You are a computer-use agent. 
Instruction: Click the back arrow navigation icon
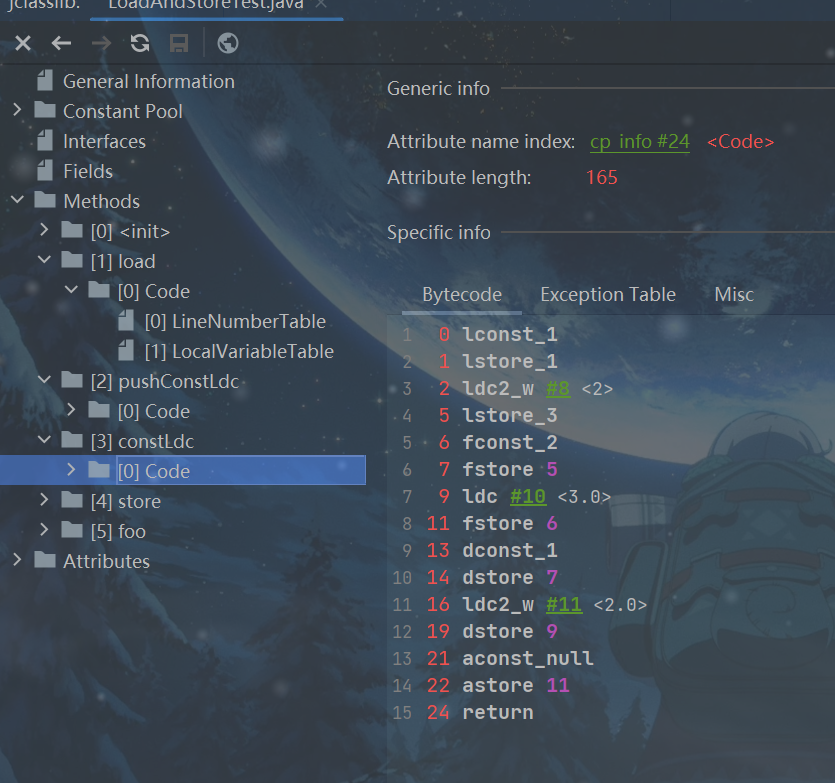pyautogui.click(x=62, y=43)
